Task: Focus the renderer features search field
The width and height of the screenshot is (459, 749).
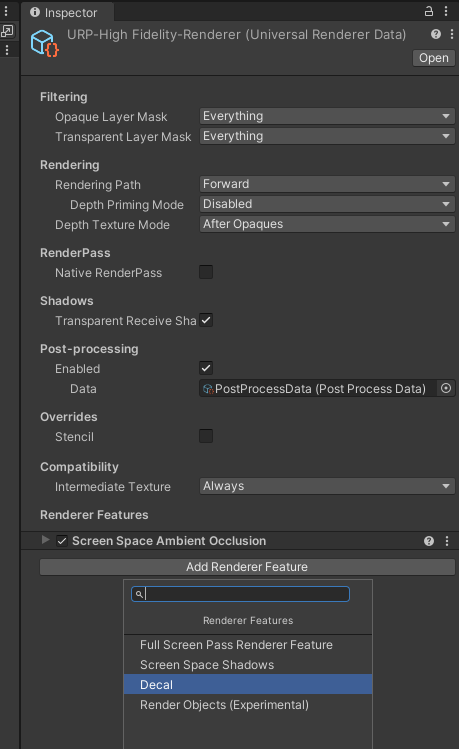Action: [240, 594]
